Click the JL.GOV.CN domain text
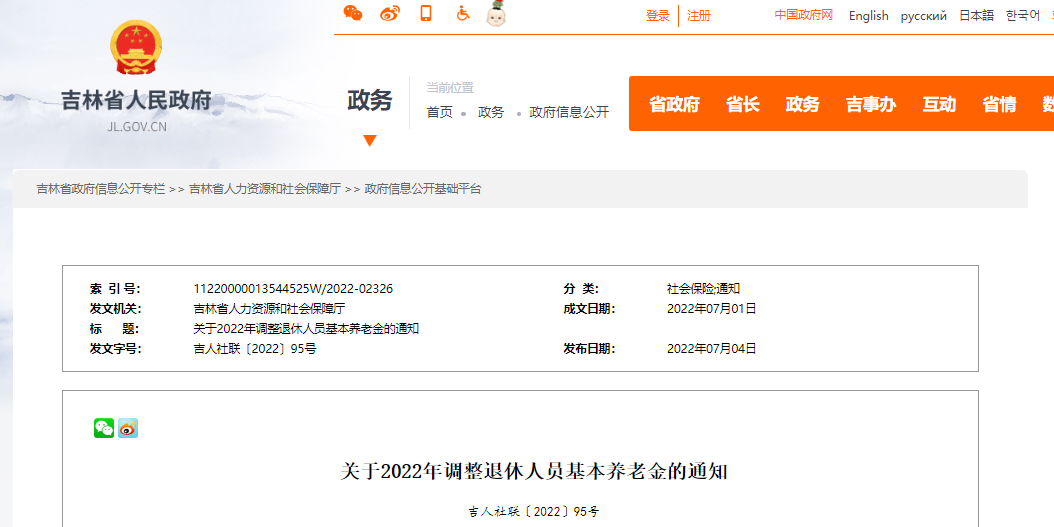This screenshot has width=1054, height=527. tap(137, 126)
